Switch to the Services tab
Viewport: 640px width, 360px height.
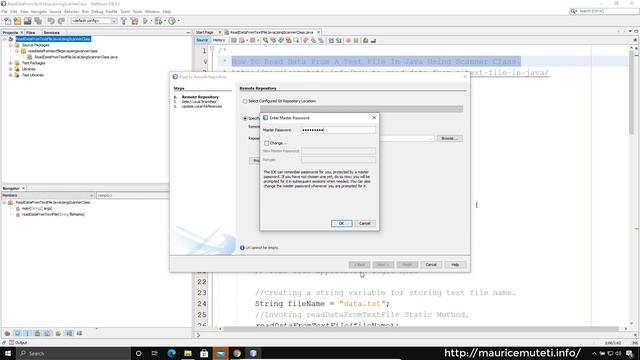pyautogui.click(x=51, y=33)
